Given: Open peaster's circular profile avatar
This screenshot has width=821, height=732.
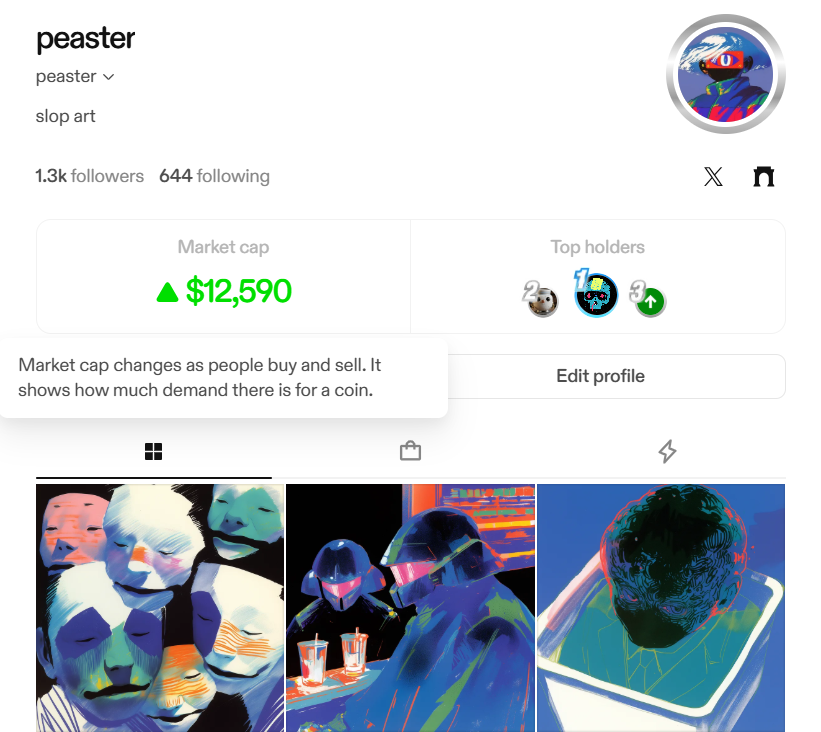Looking at the screenshot, I should [x=725, y=74].
